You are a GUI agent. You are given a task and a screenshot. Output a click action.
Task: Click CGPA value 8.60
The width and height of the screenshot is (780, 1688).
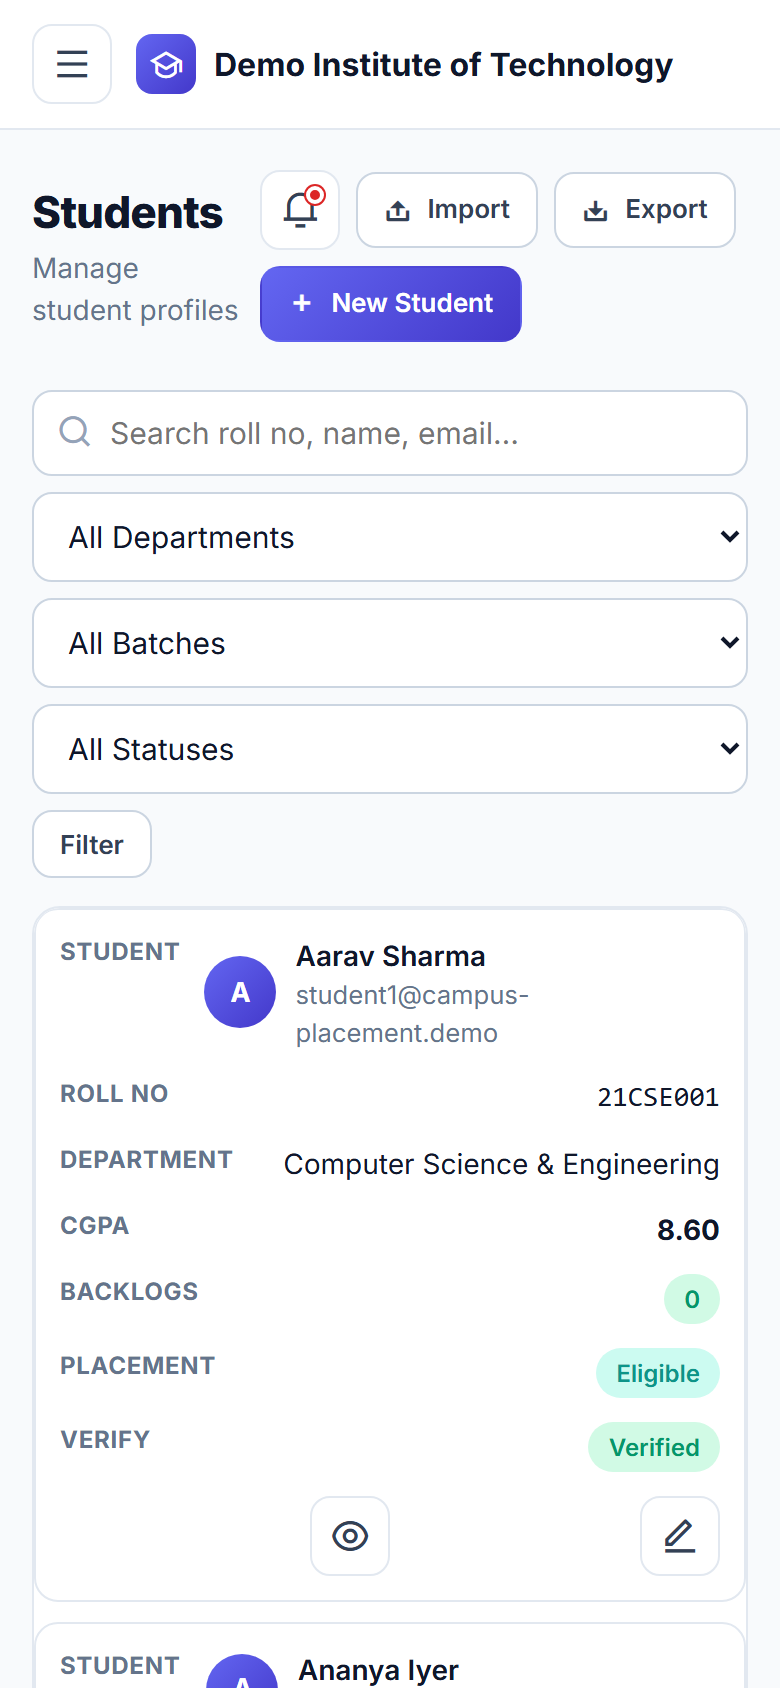[x=688, y=1230]
